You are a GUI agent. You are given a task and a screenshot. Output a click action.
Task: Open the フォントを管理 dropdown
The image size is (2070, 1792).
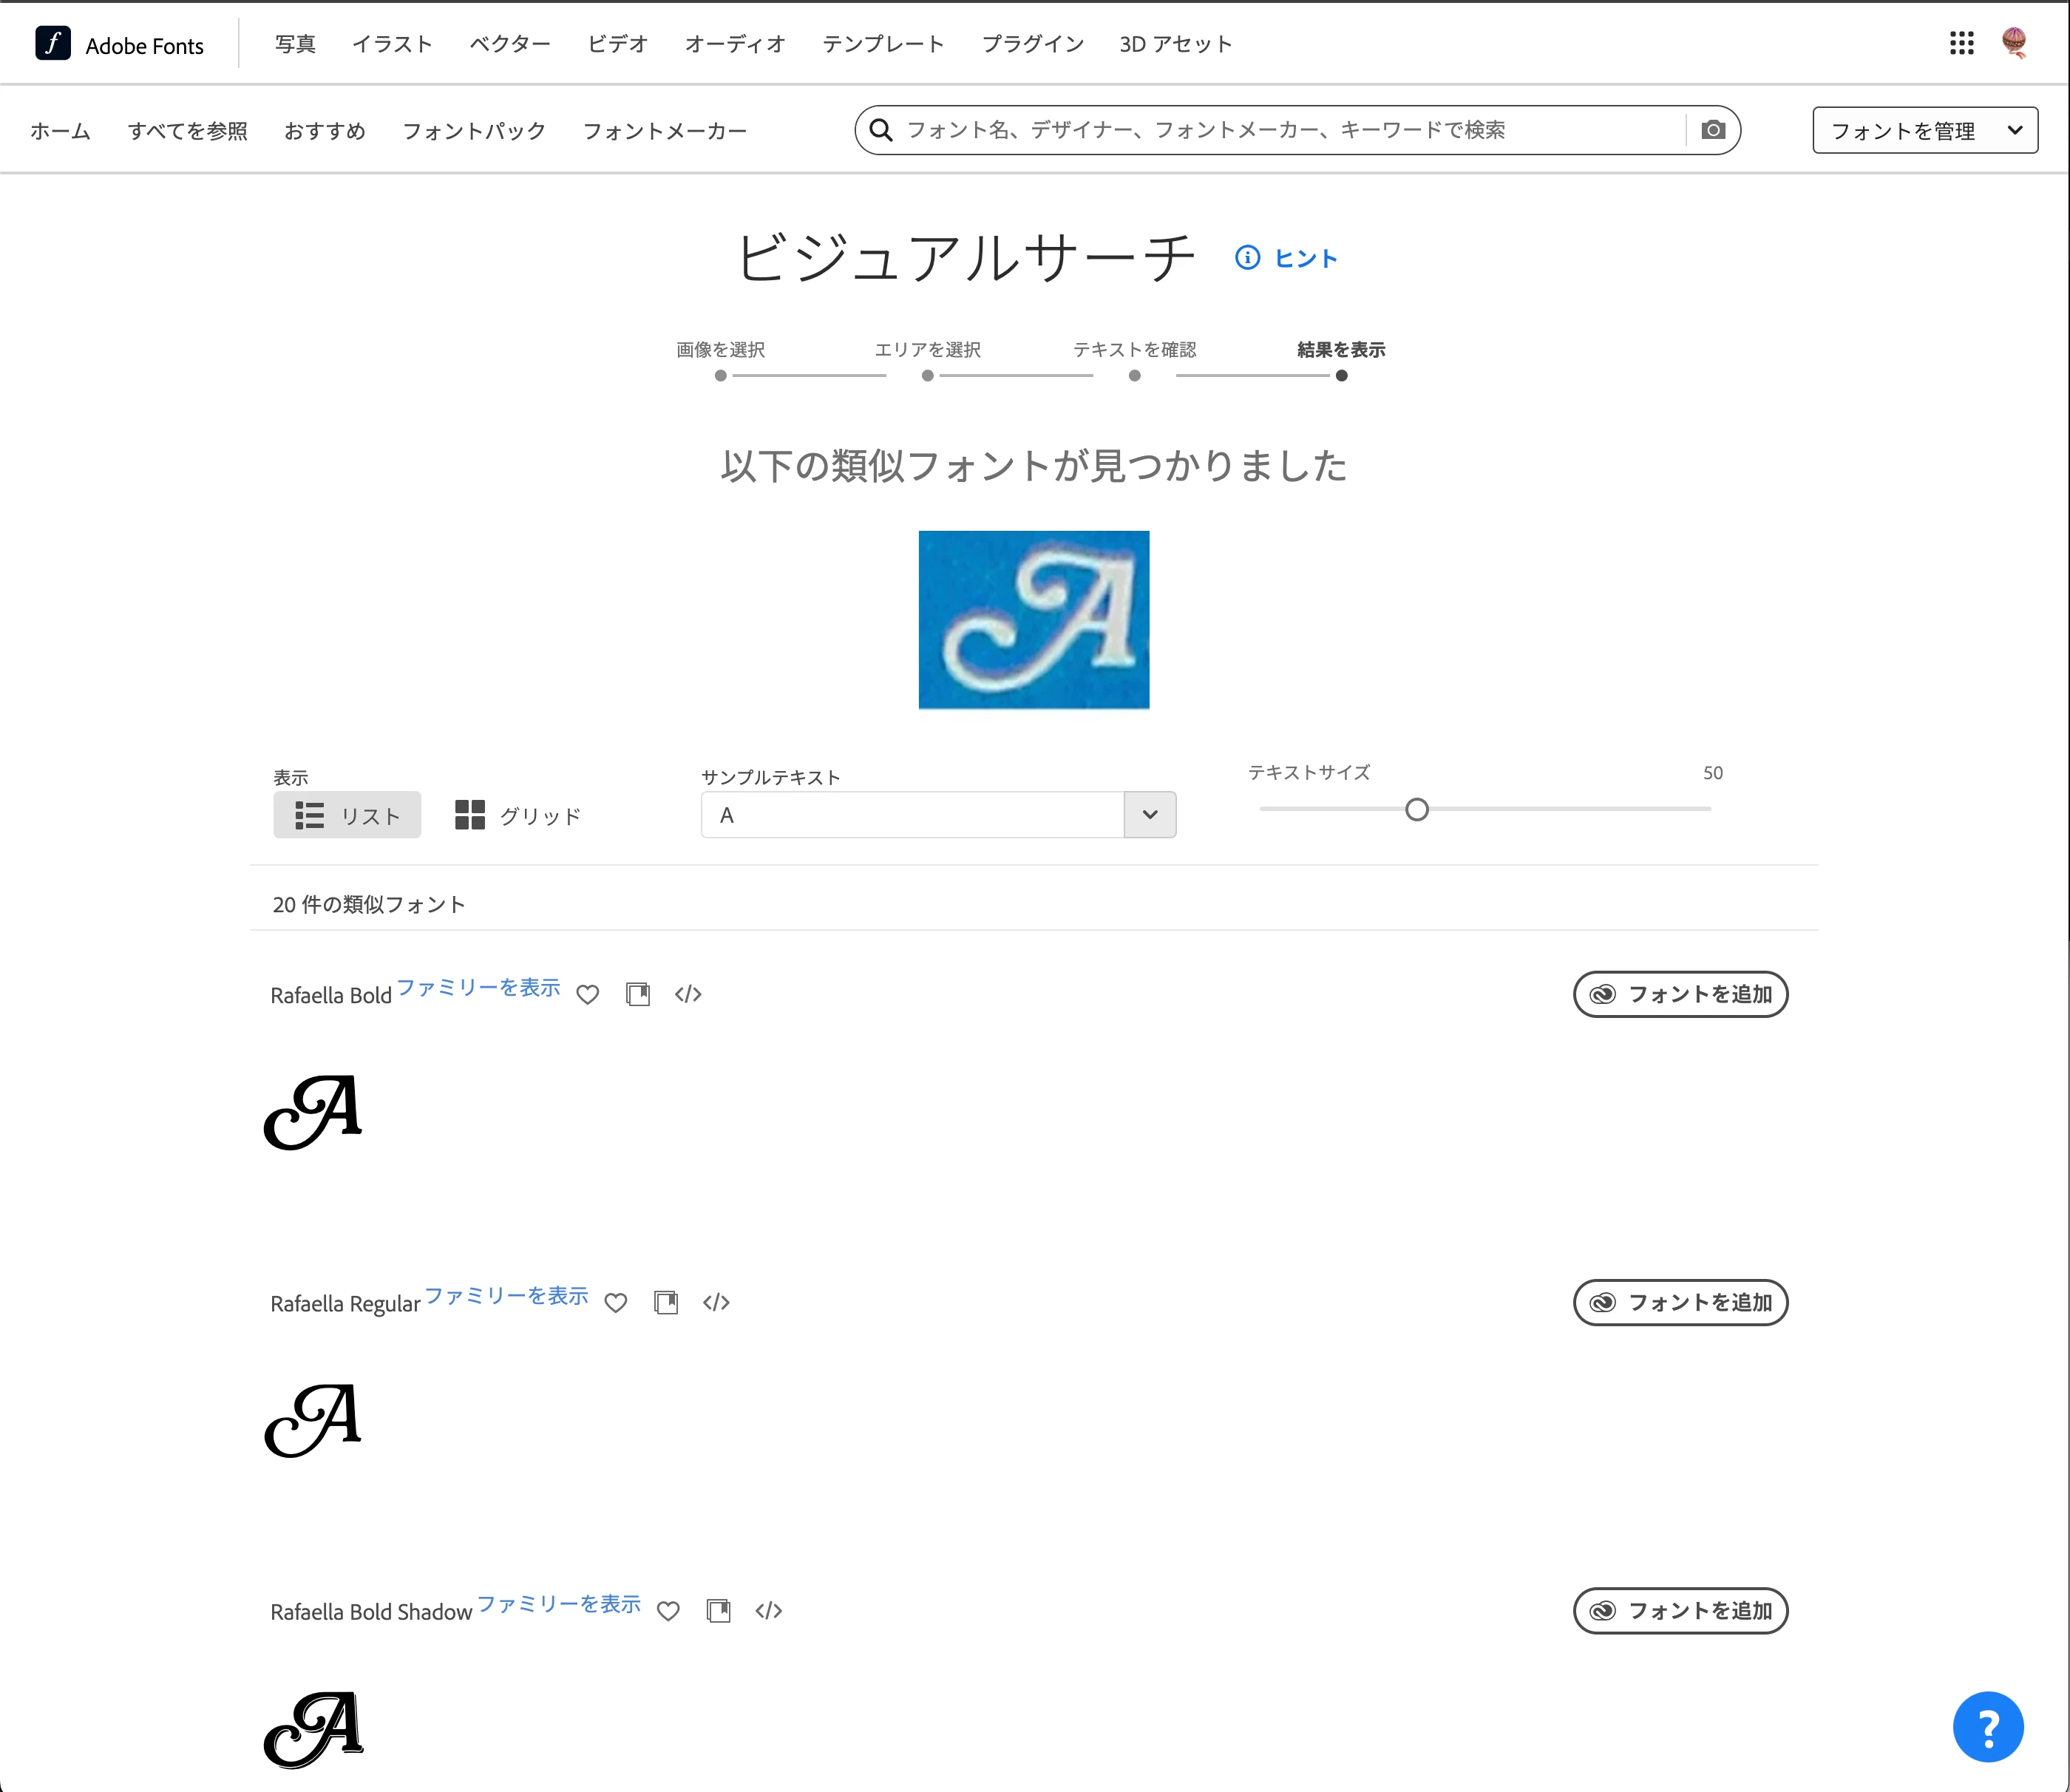pyautogui.click(x=1924, y=130)
